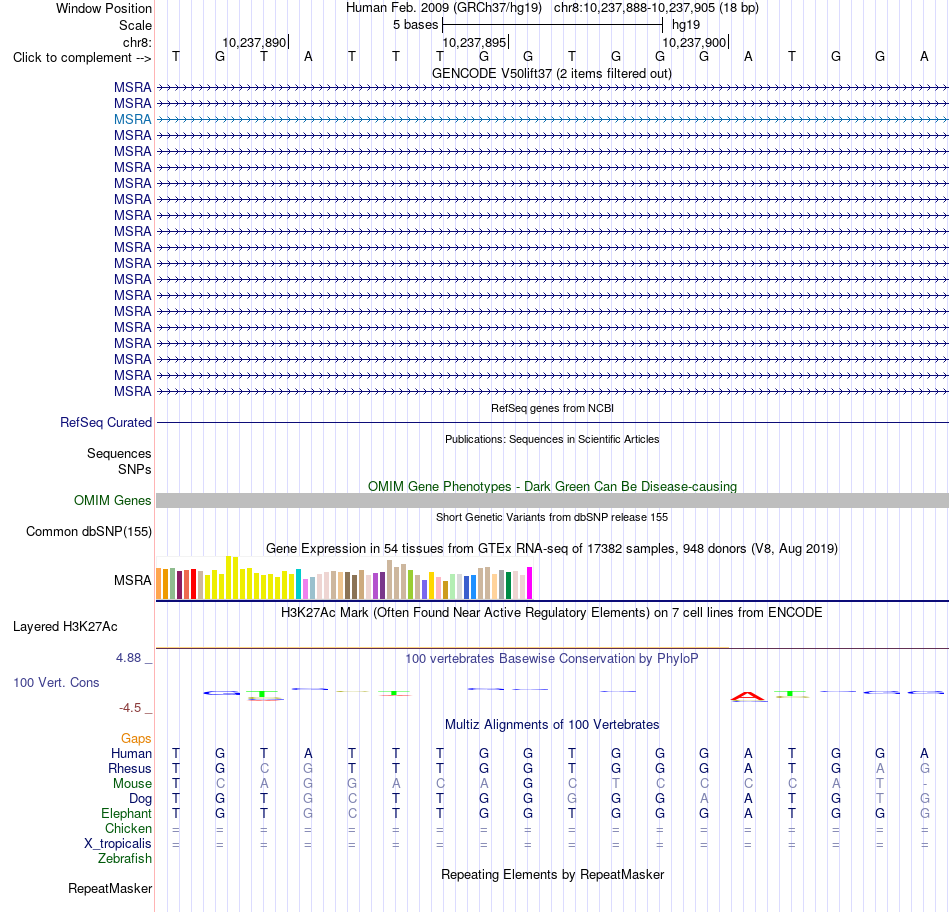The image size is (950, 912).
Task: Select the Human alignment row label
Action: (x=131, y=753)
